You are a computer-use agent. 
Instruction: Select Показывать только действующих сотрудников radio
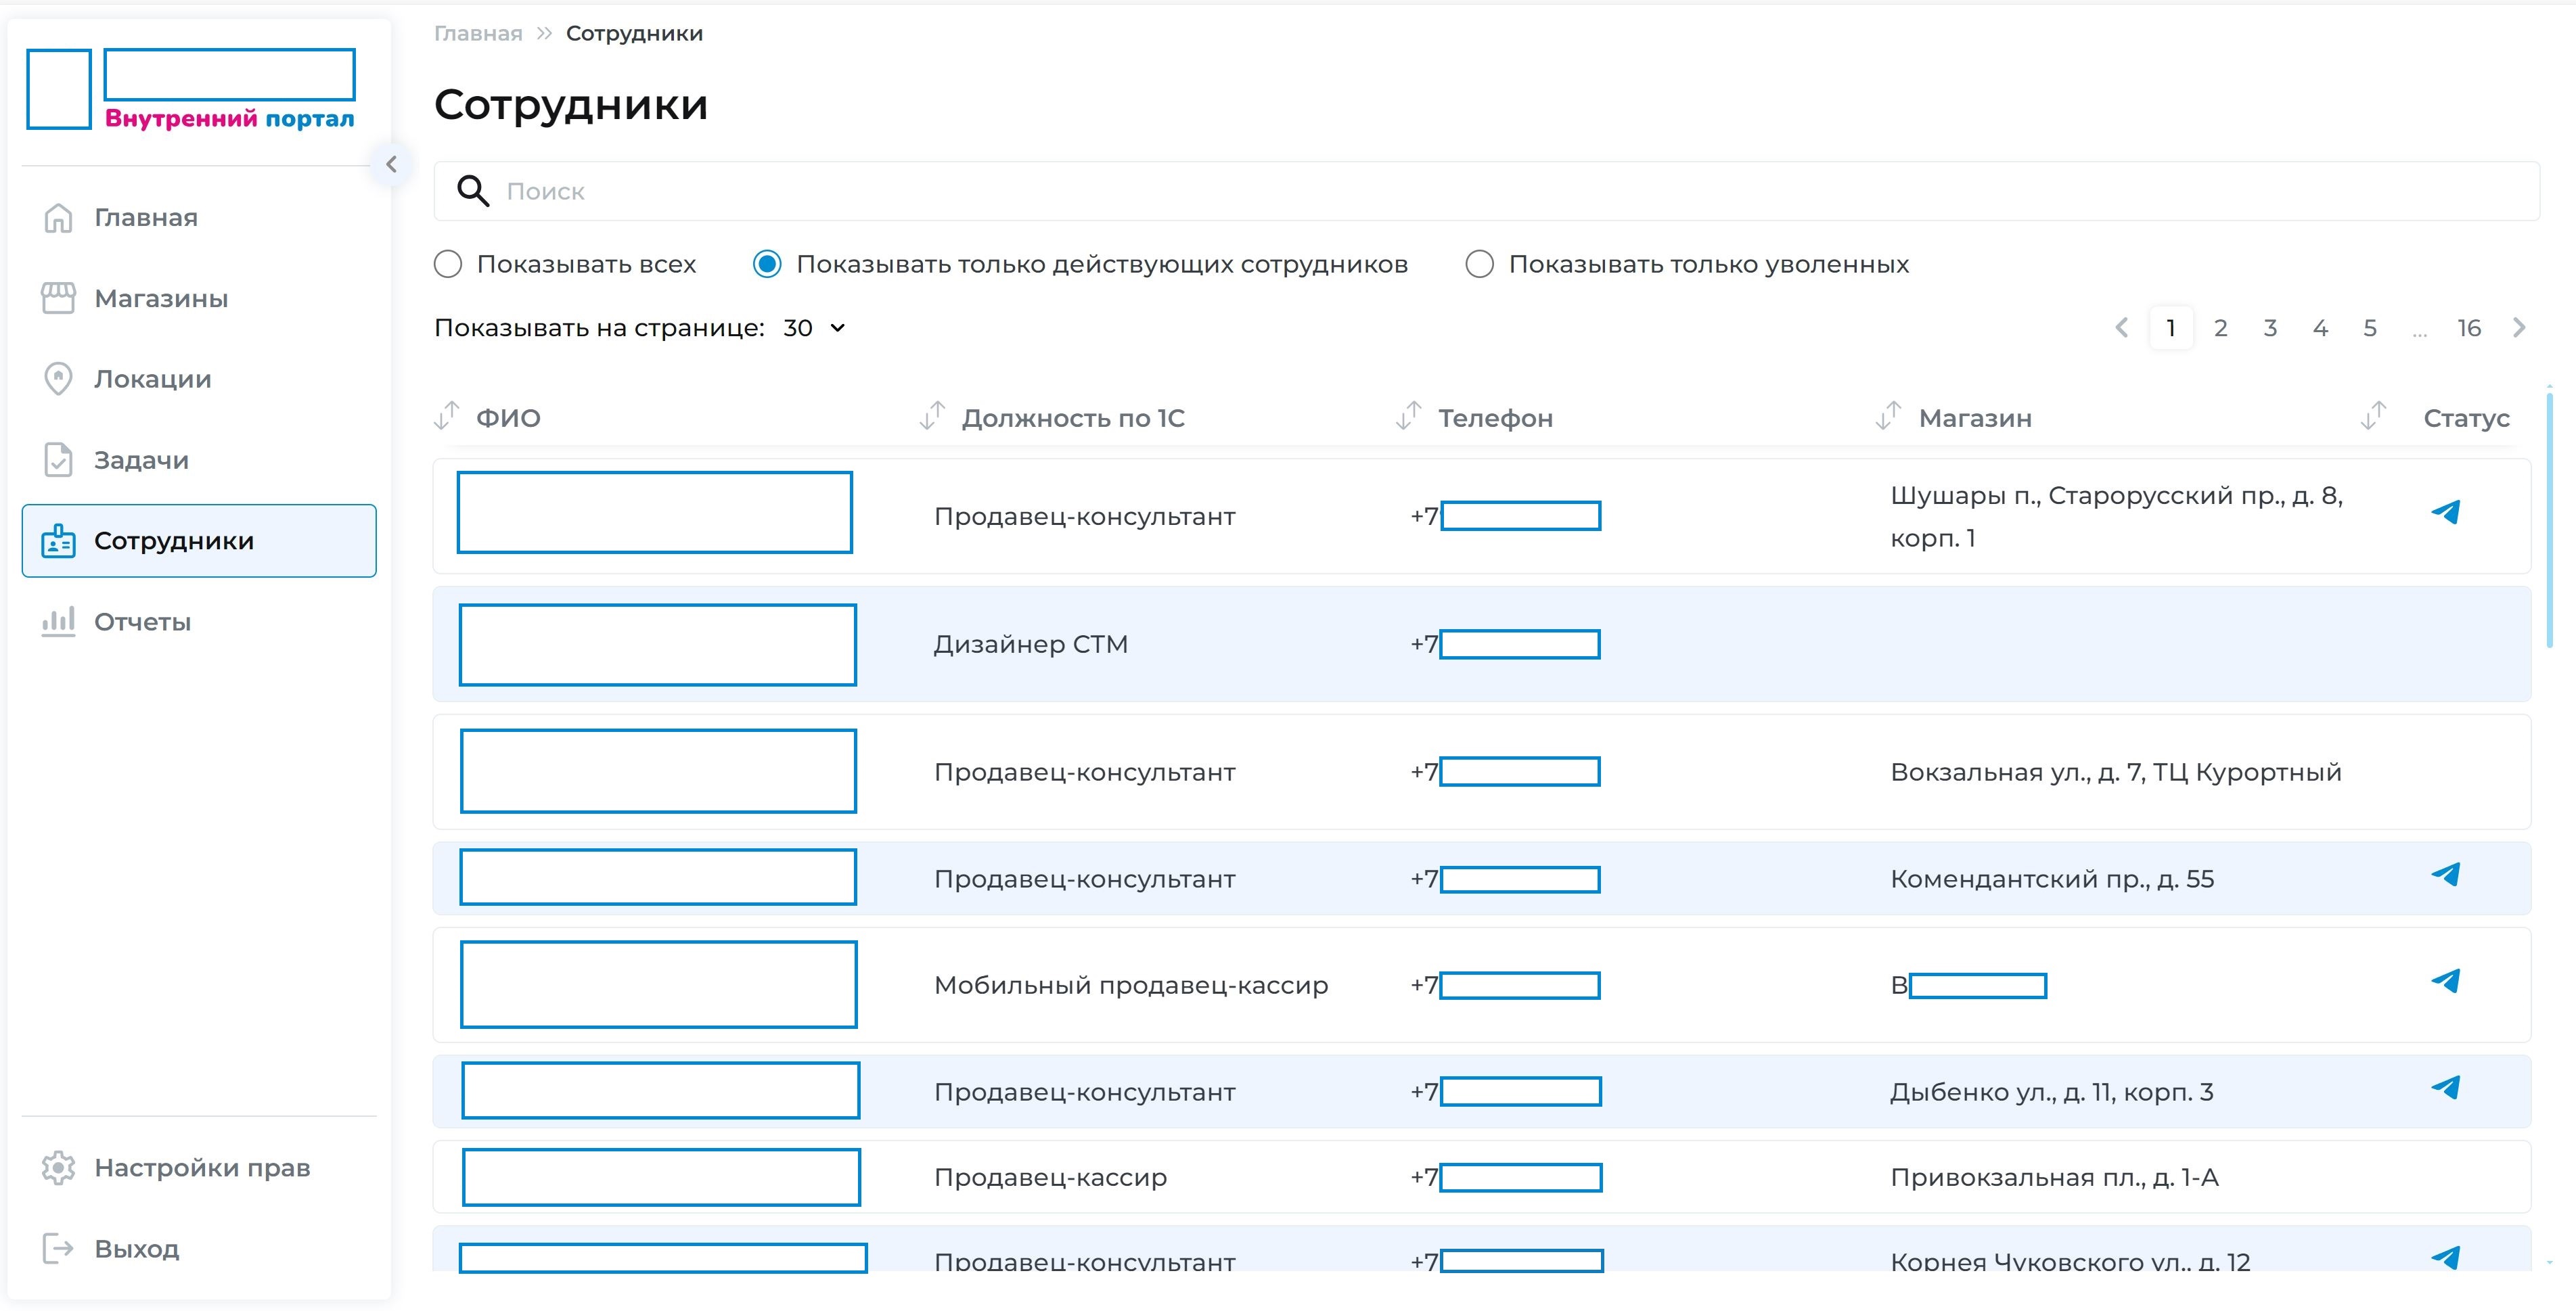pos(767,264)
